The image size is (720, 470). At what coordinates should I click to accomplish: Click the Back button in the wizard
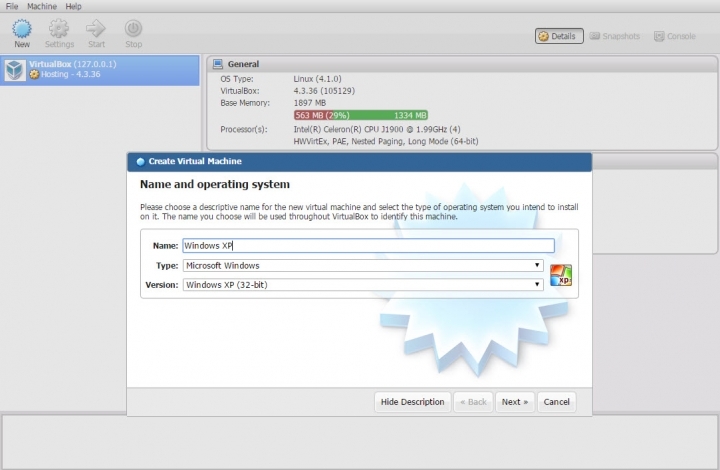[473, 402]
